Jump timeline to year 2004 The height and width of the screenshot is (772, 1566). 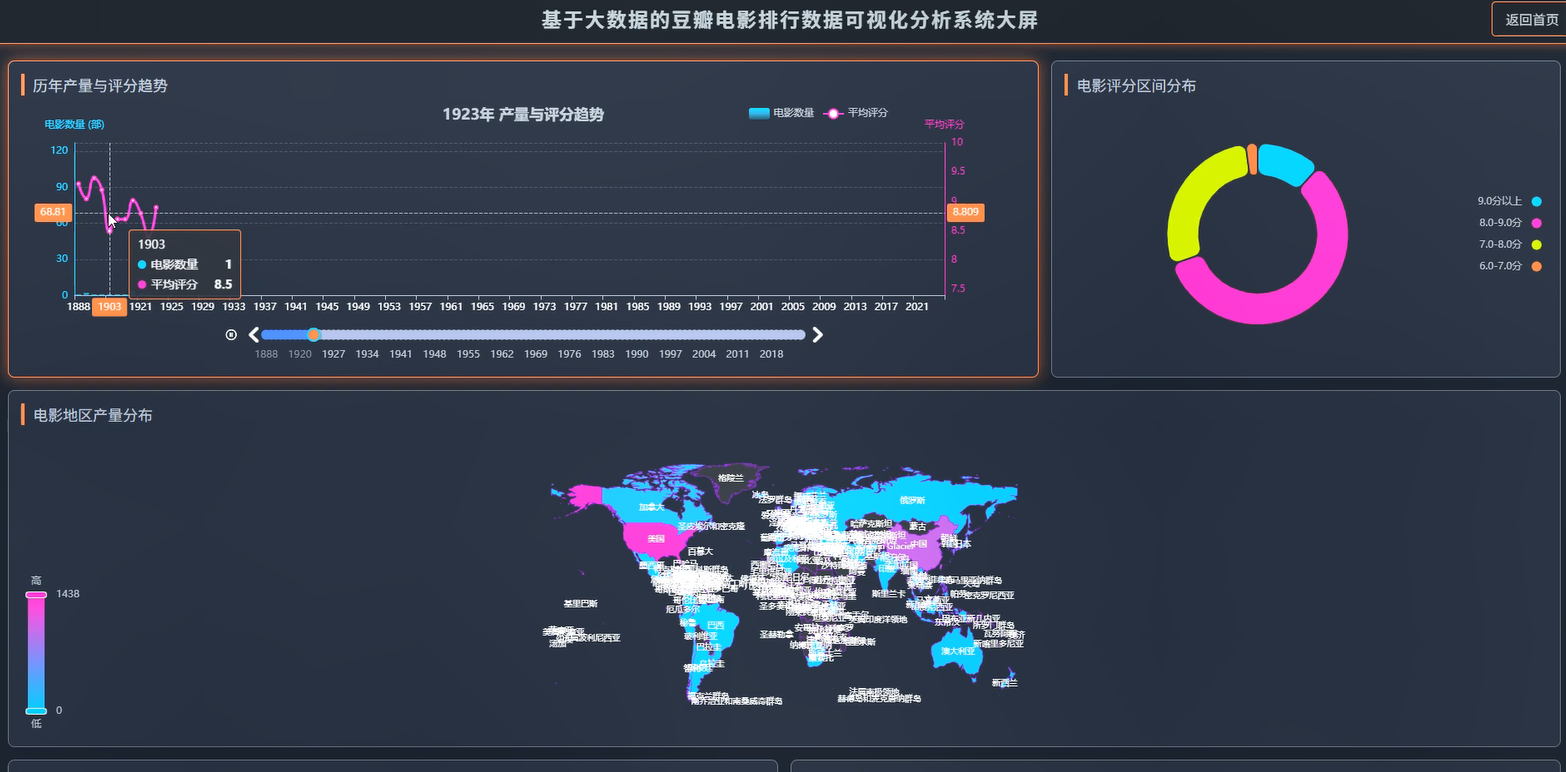pyautogui.click(x=704, y=354)
